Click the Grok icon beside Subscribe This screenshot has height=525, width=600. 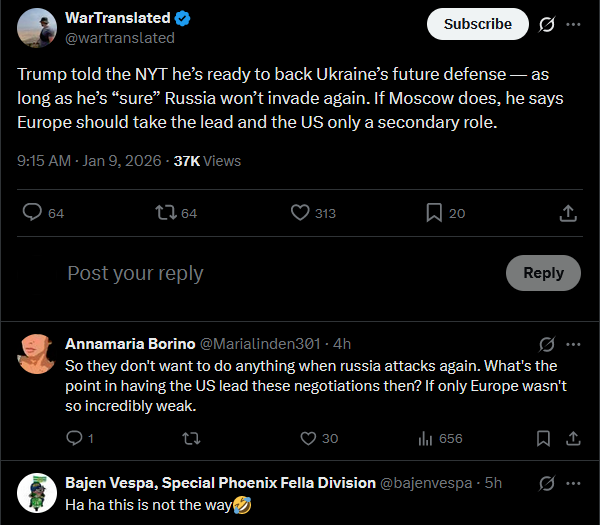pyautogui.click(x=547, y=24)
